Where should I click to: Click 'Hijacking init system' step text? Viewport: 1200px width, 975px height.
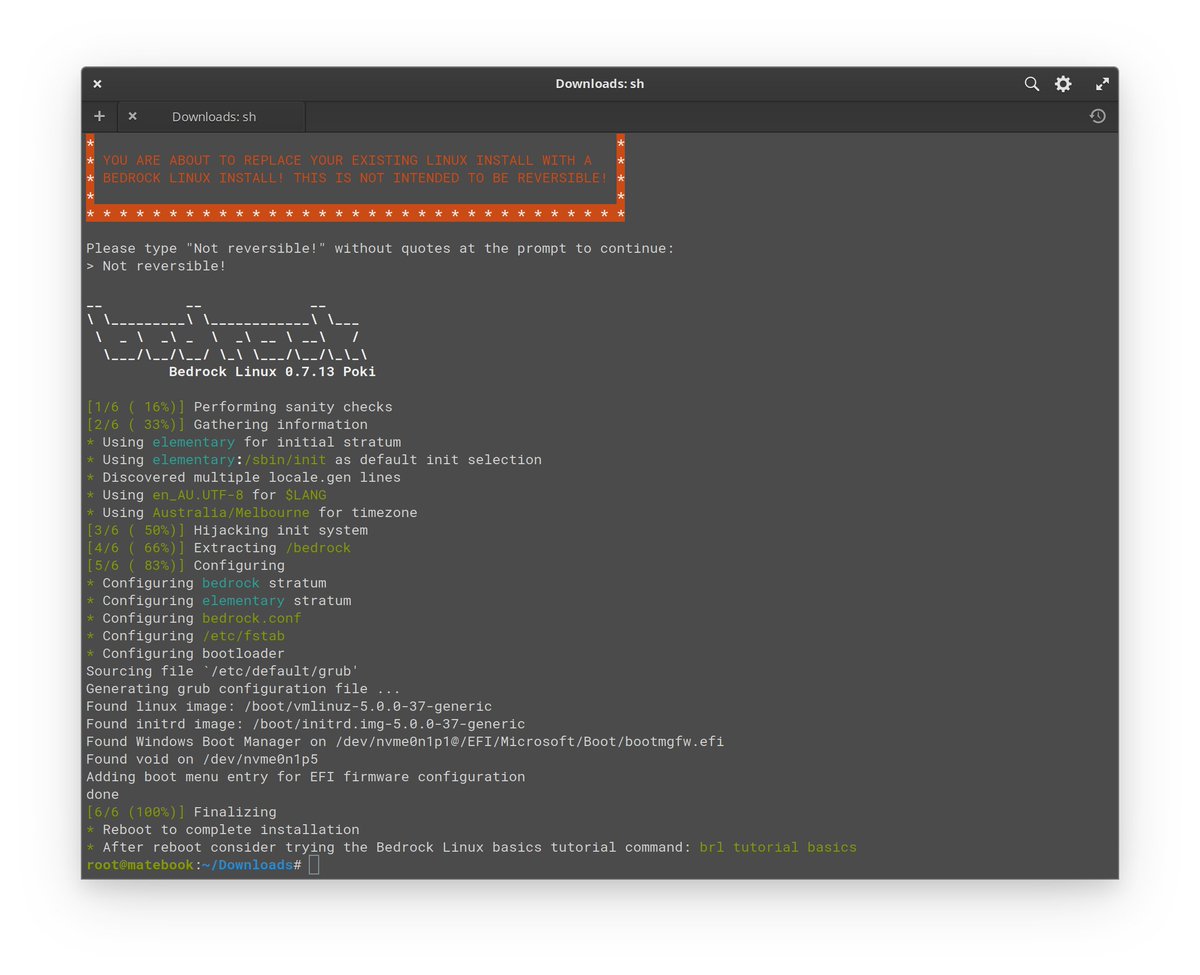coord(281,530)
